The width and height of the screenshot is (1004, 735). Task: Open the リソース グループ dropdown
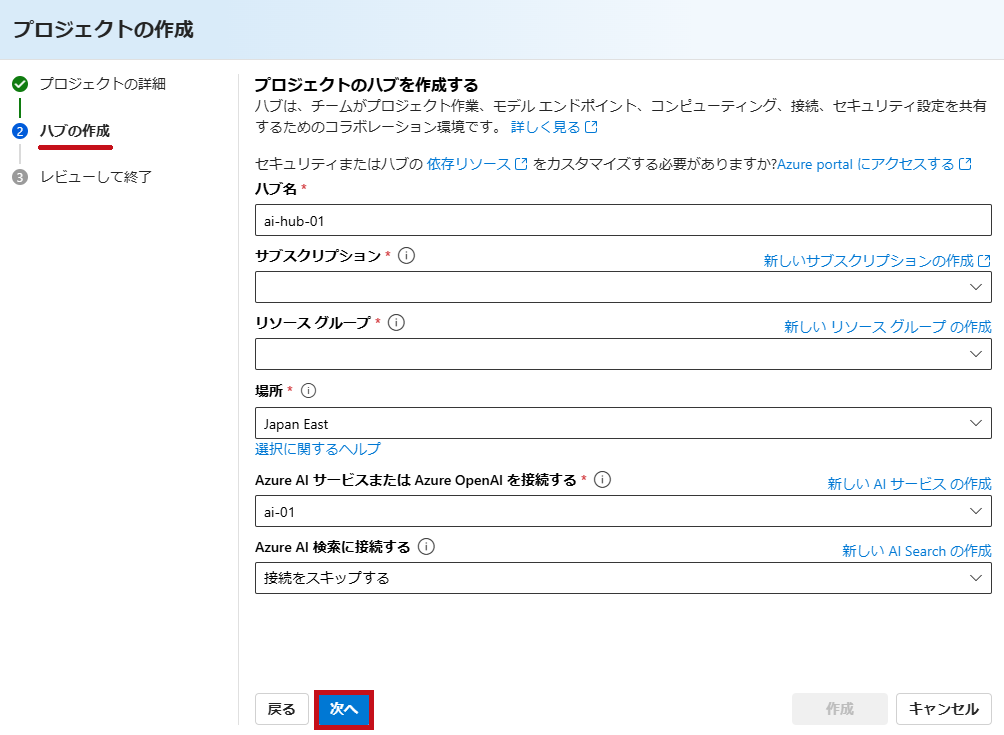click(623, 354)
